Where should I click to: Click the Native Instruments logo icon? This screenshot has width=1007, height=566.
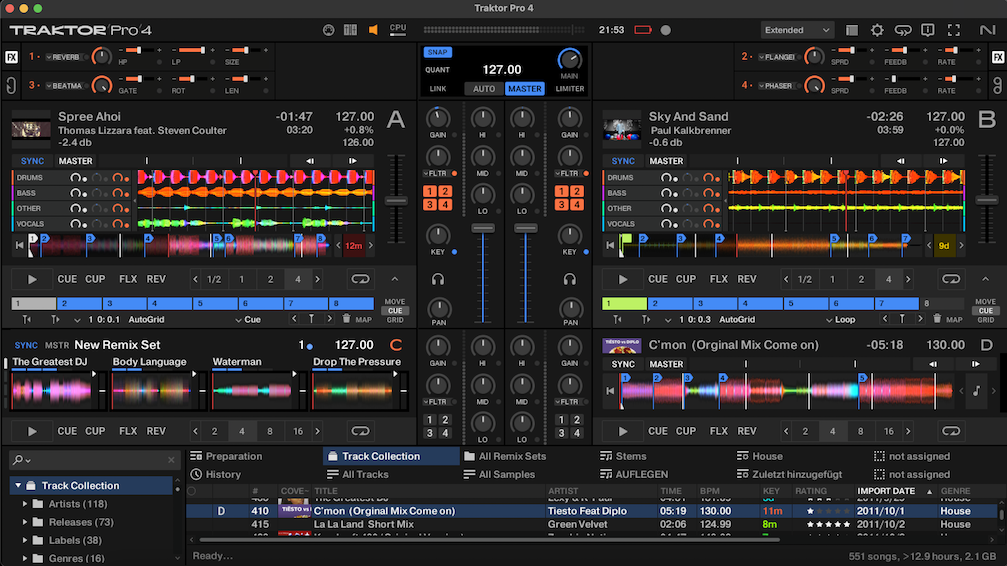pyautogui.click(x=987, y=30)
